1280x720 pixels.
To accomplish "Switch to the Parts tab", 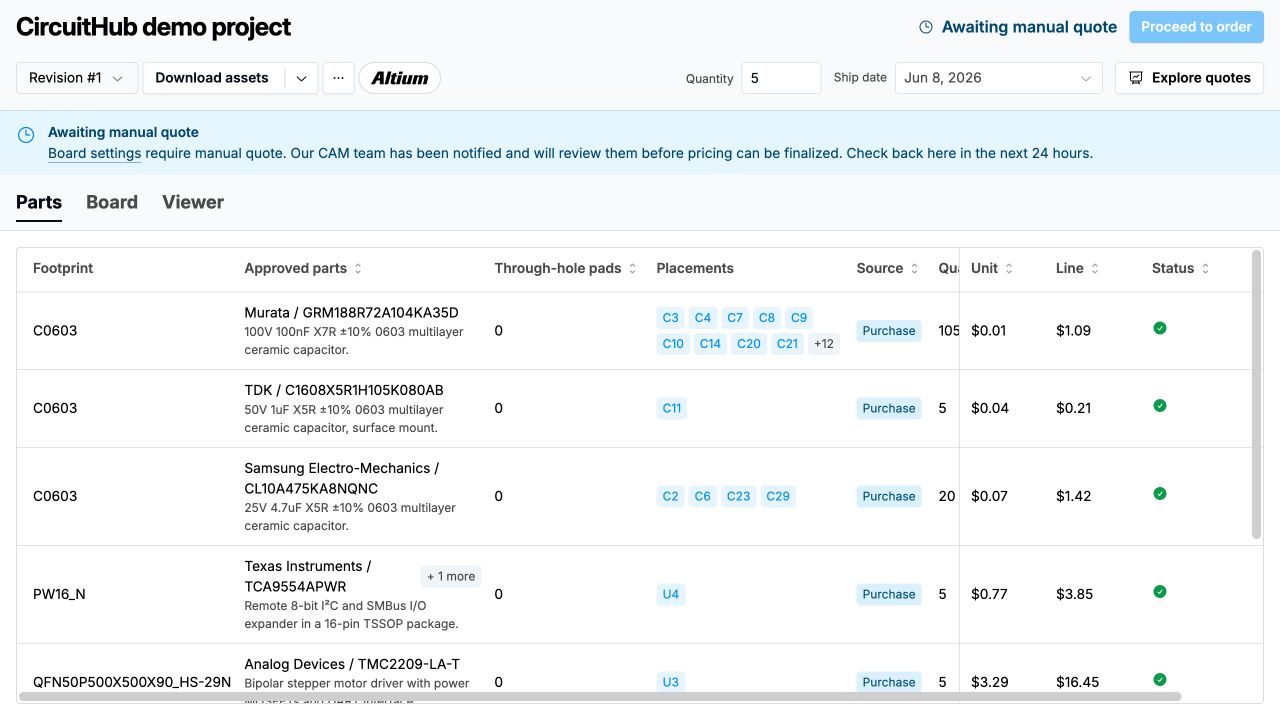I will [x=39, y=202].
